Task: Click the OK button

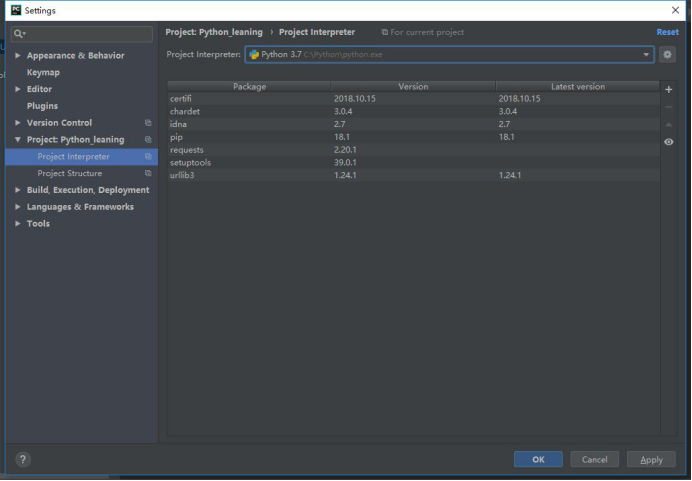Action: point(538,459)
